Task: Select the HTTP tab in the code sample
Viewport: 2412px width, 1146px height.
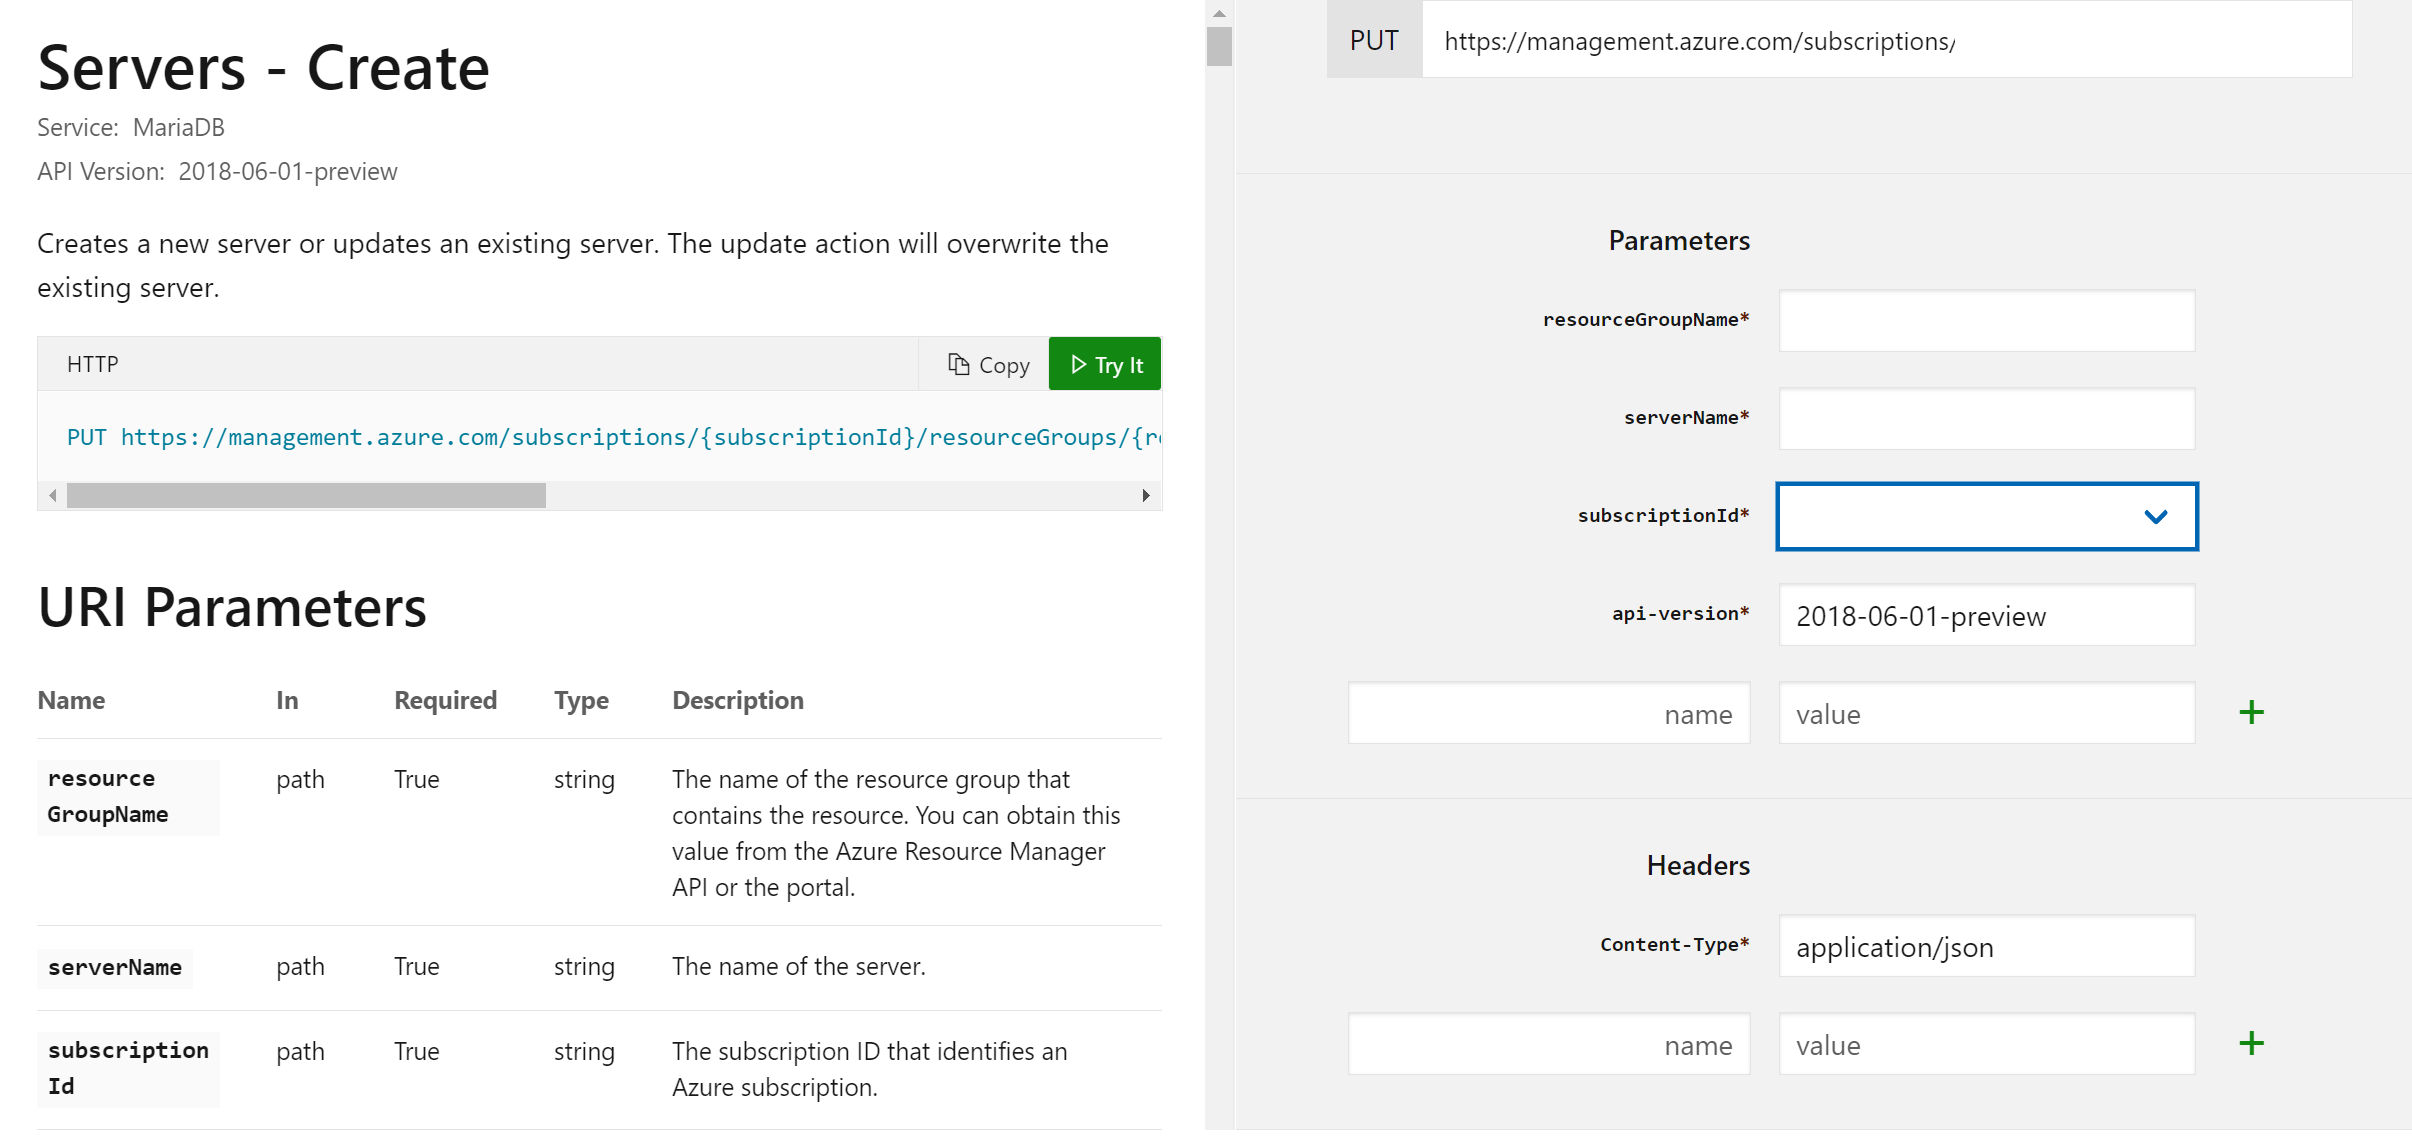Action: [x=92, y=364]
